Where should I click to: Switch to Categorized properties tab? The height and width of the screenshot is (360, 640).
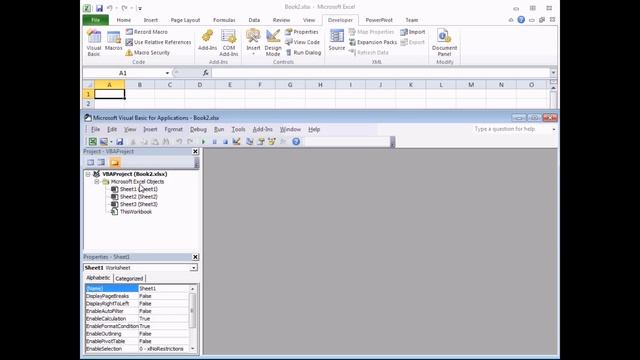click(129, 278)
